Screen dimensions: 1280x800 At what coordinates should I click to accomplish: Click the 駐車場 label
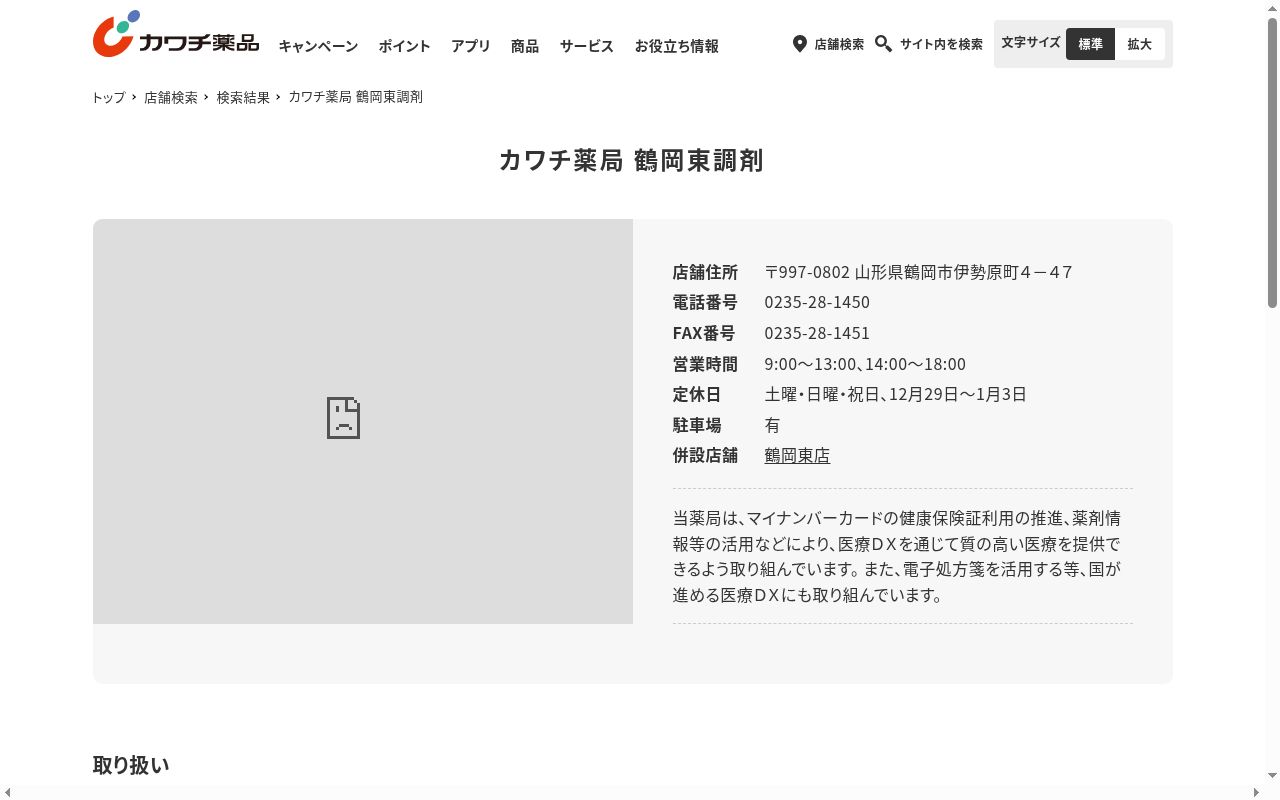697,425
